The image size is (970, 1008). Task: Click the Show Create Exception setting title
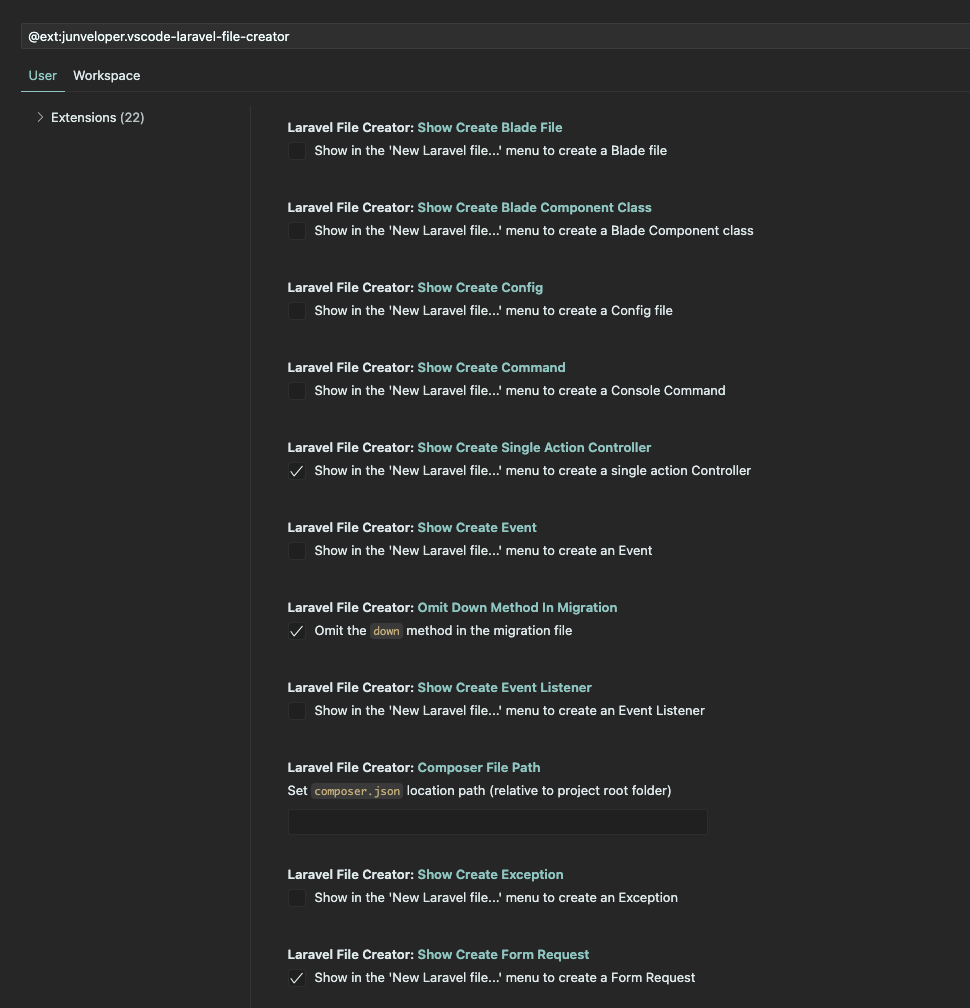point(490,875)
